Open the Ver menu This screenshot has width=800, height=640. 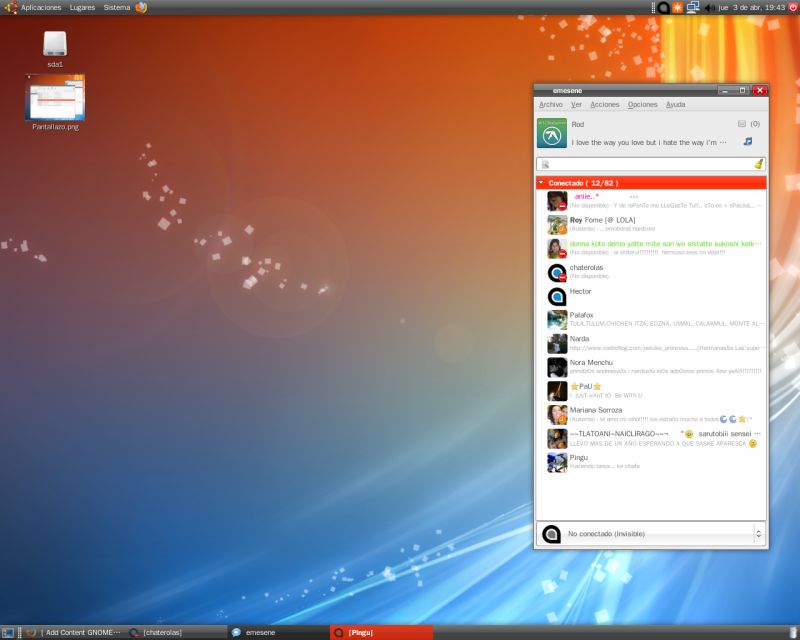click(576, 105)
